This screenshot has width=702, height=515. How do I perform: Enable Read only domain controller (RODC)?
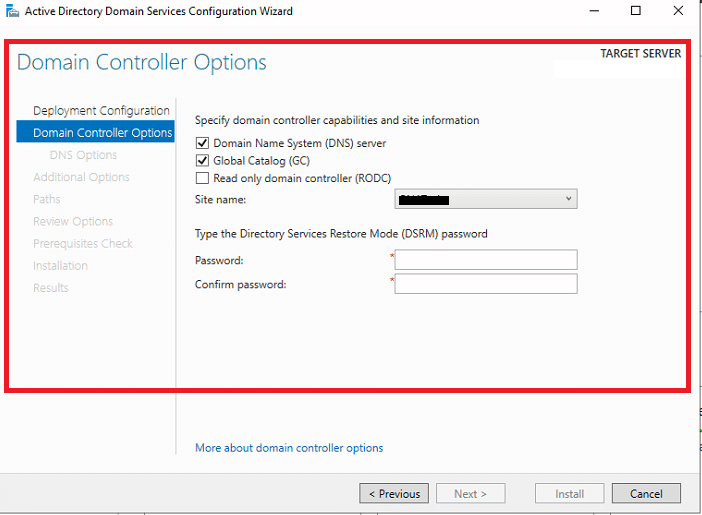point(202,178)
